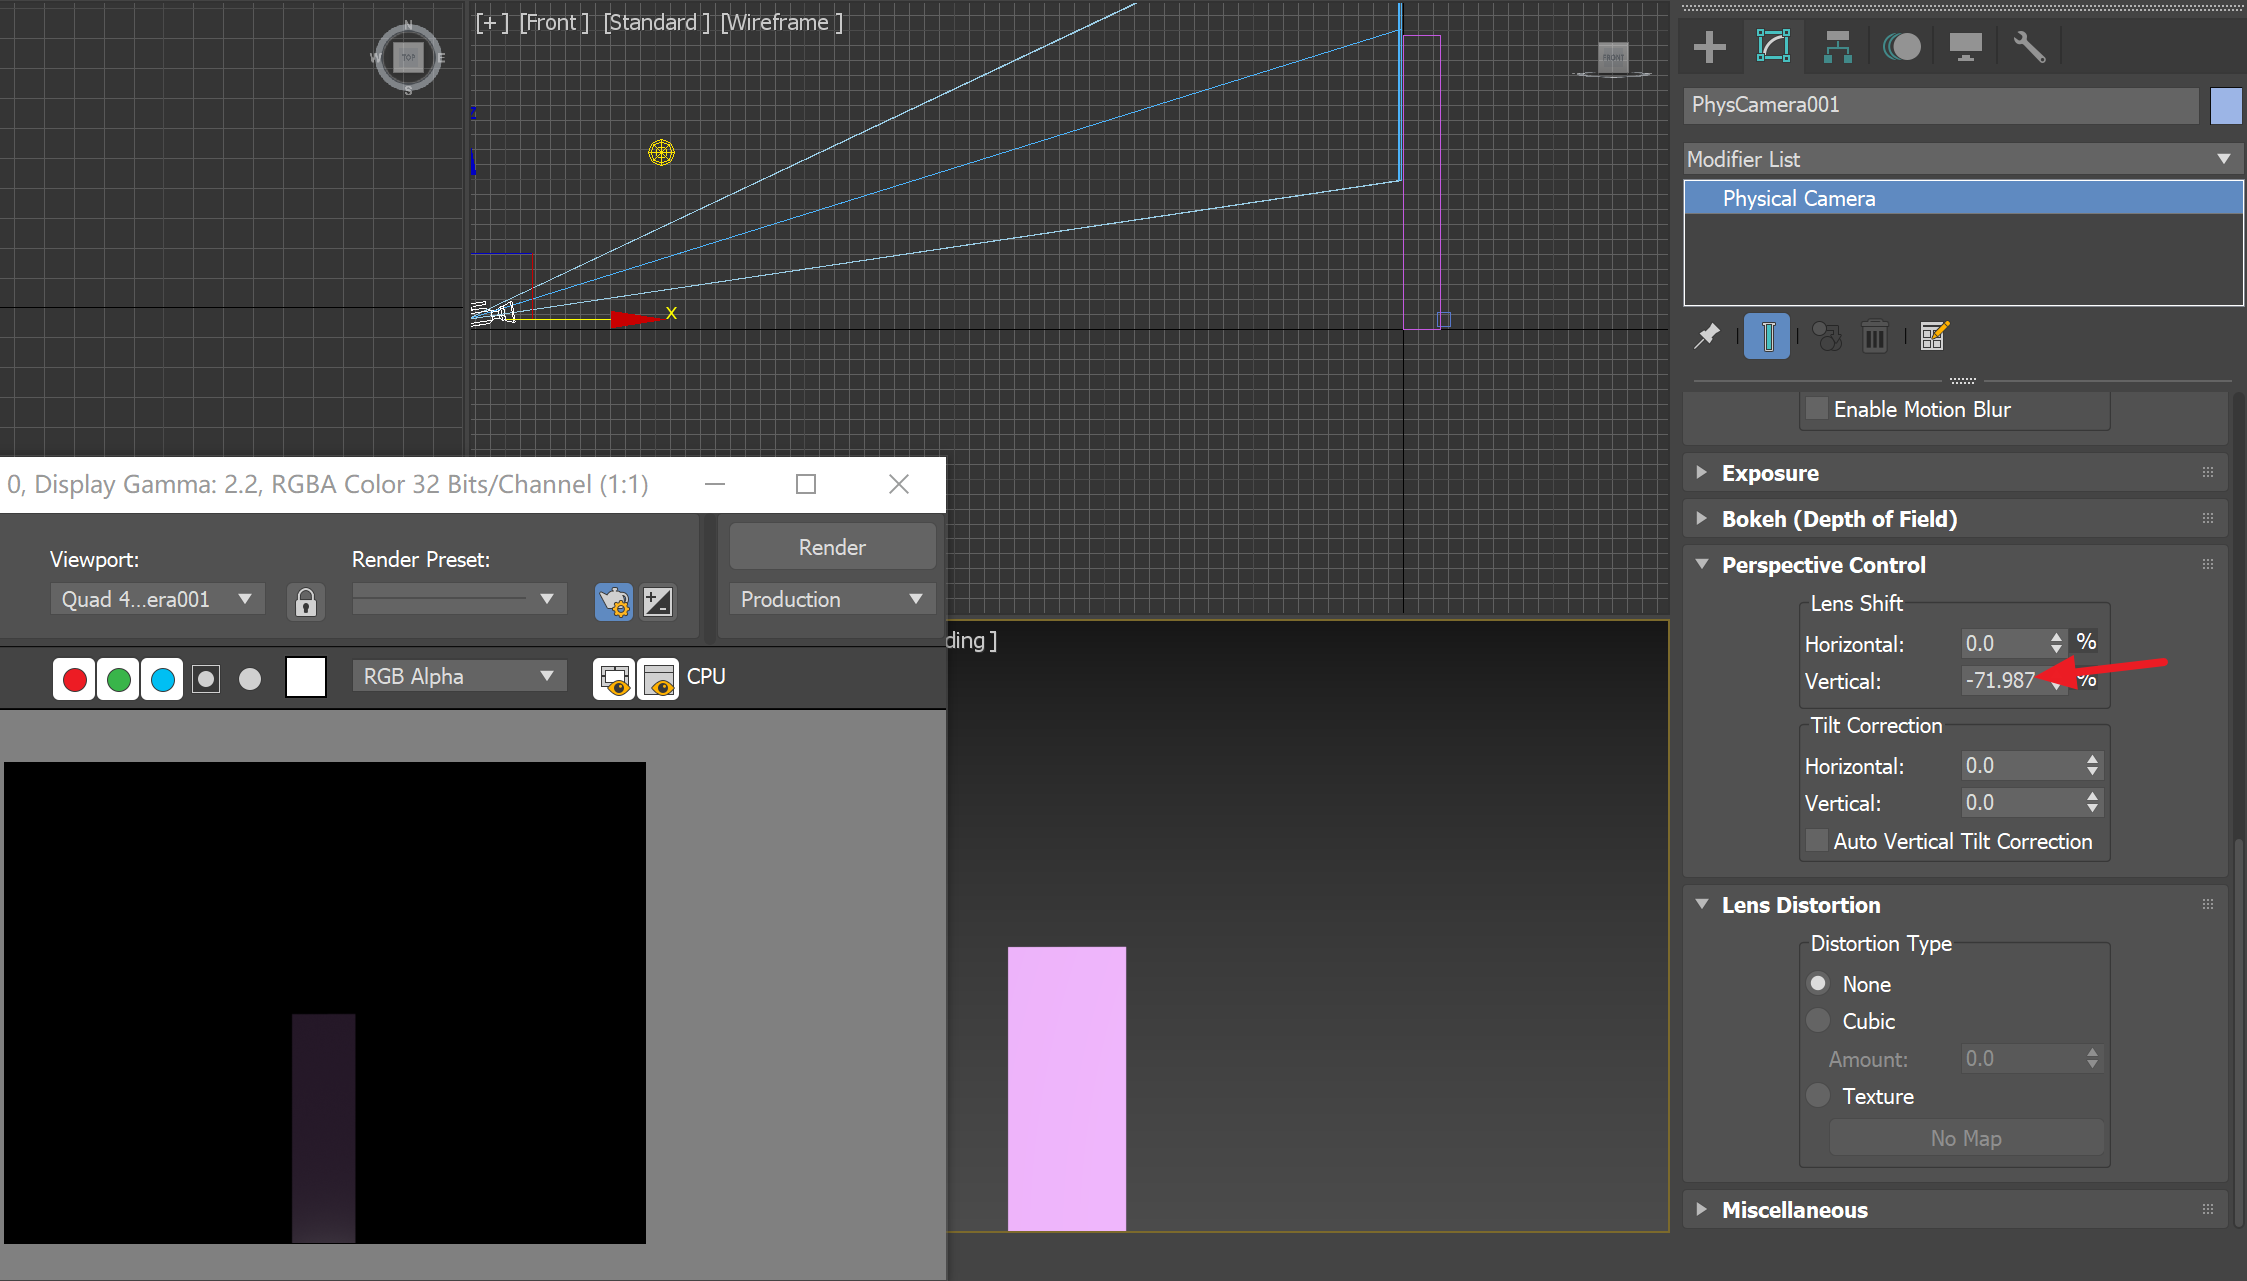Image resolution: width=2247 pixels, height=1281 pixels.
Task: Click the Pin Stack icon
Action: (1707, 337)
